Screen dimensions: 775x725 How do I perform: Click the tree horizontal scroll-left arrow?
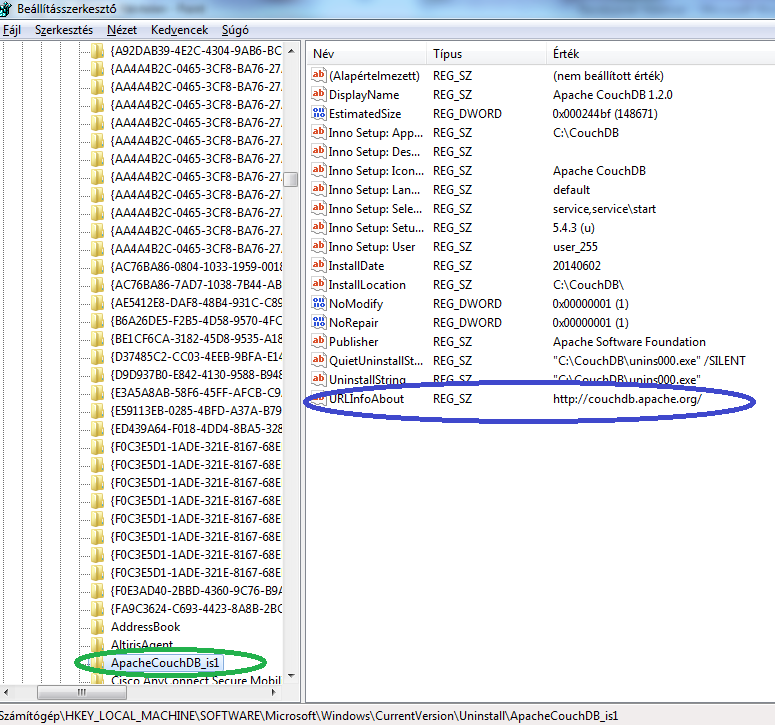pos(5,692)
